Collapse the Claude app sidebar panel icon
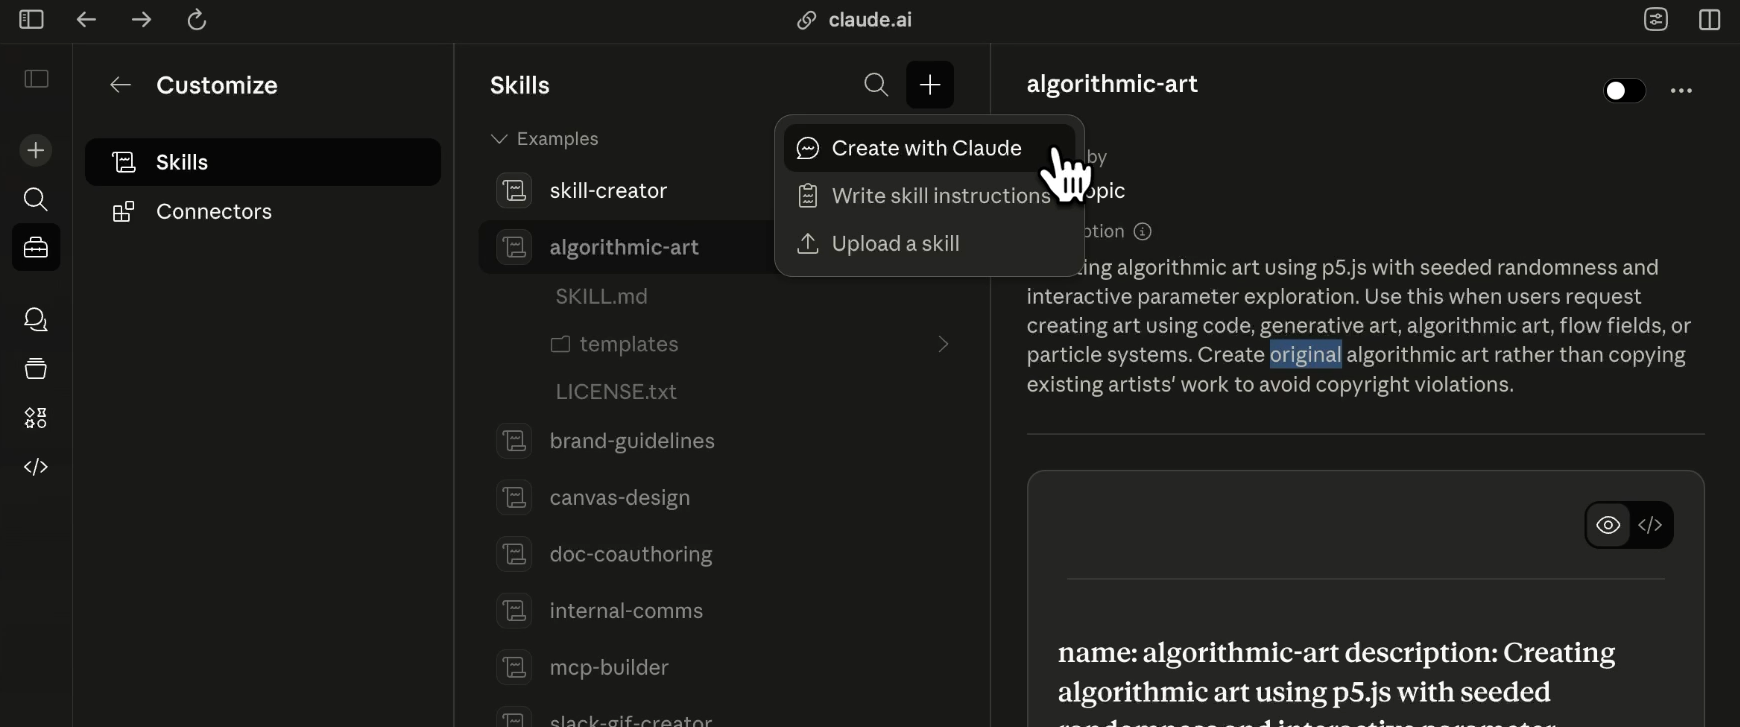The height and width of the screenshot is (727, 1740). pyautogui.click(x=36, y=79)
